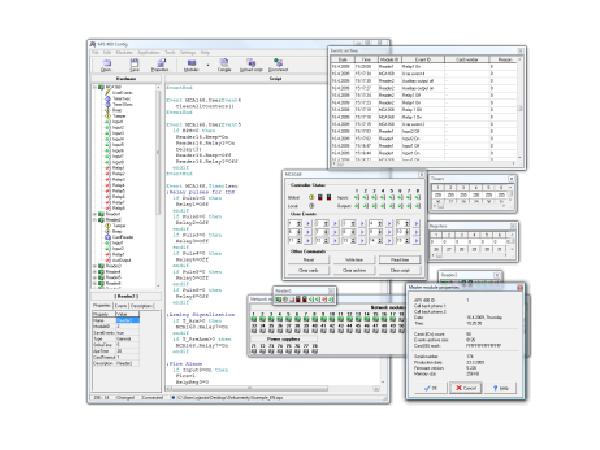The width and height of the screenshot is (600, 450).
Task: Click the Modules toolbar icon
Action: 190,65
